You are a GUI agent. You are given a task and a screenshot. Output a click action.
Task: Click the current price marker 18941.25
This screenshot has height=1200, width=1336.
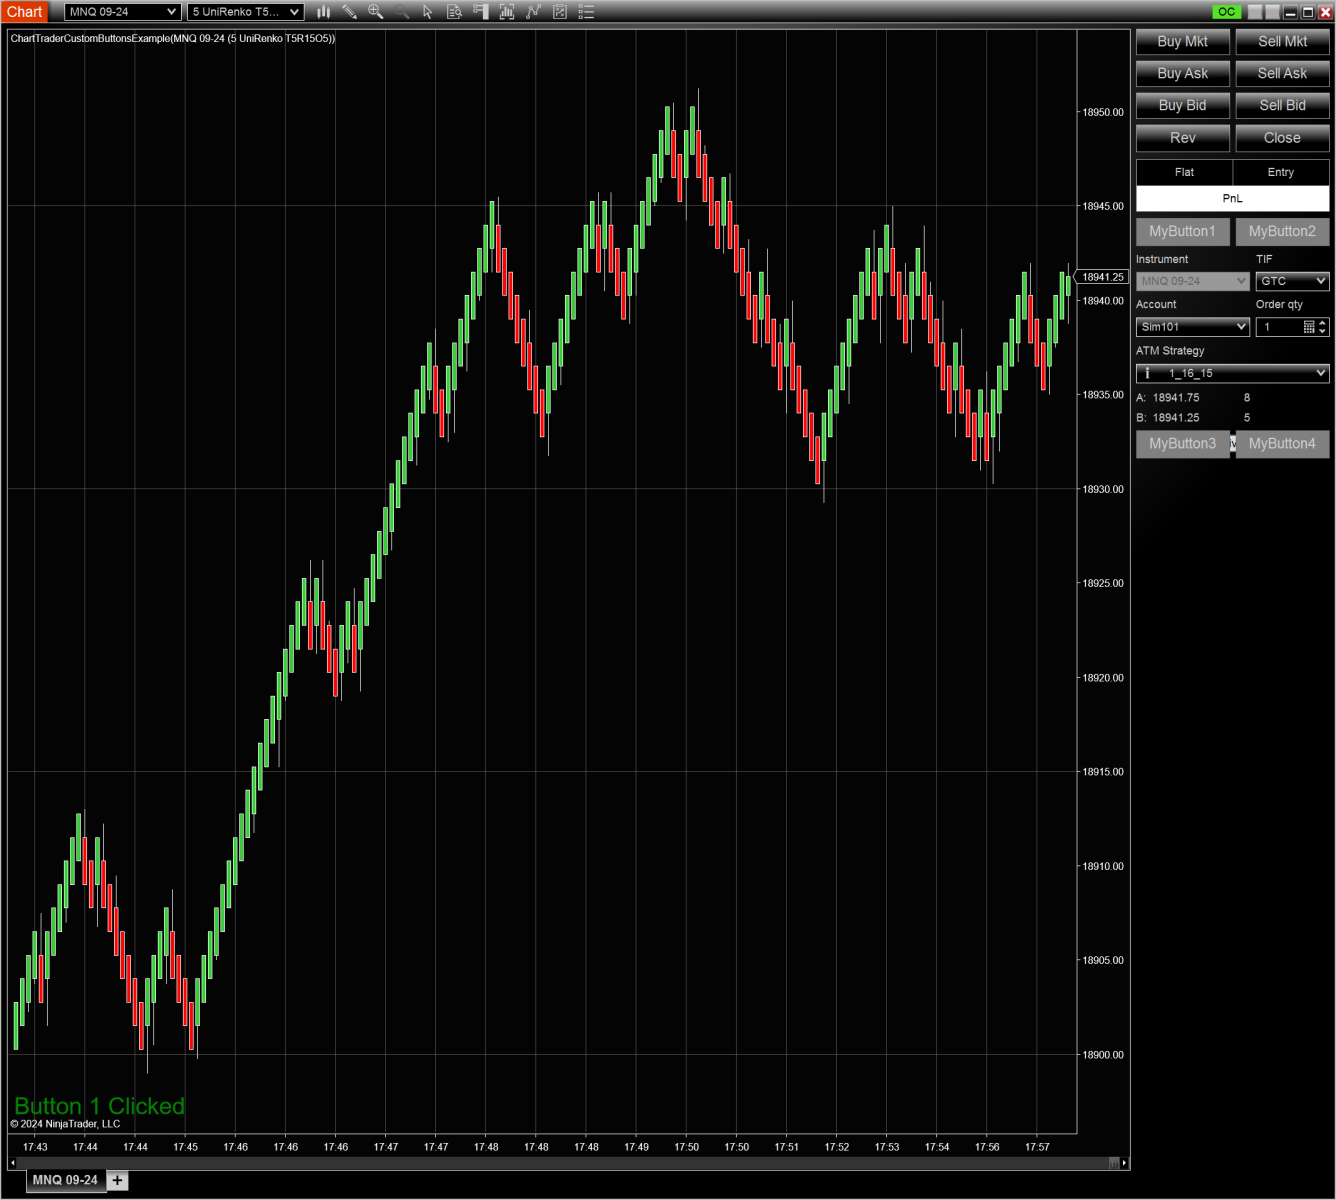[1102, 277]
